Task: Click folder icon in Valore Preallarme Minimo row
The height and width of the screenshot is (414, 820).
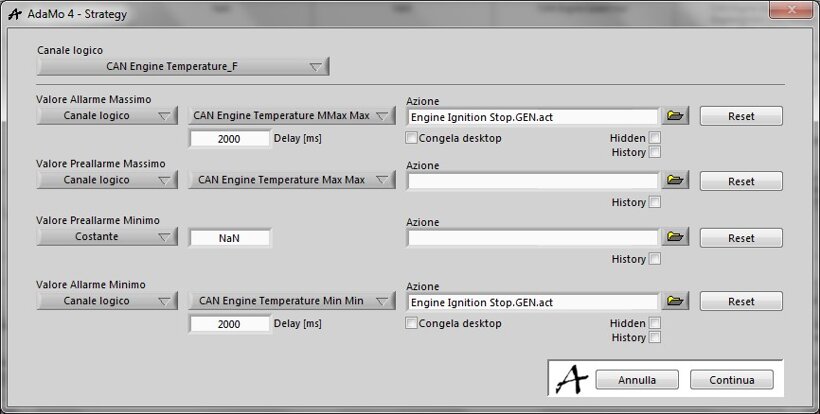Action: click(x=677, y=238)
